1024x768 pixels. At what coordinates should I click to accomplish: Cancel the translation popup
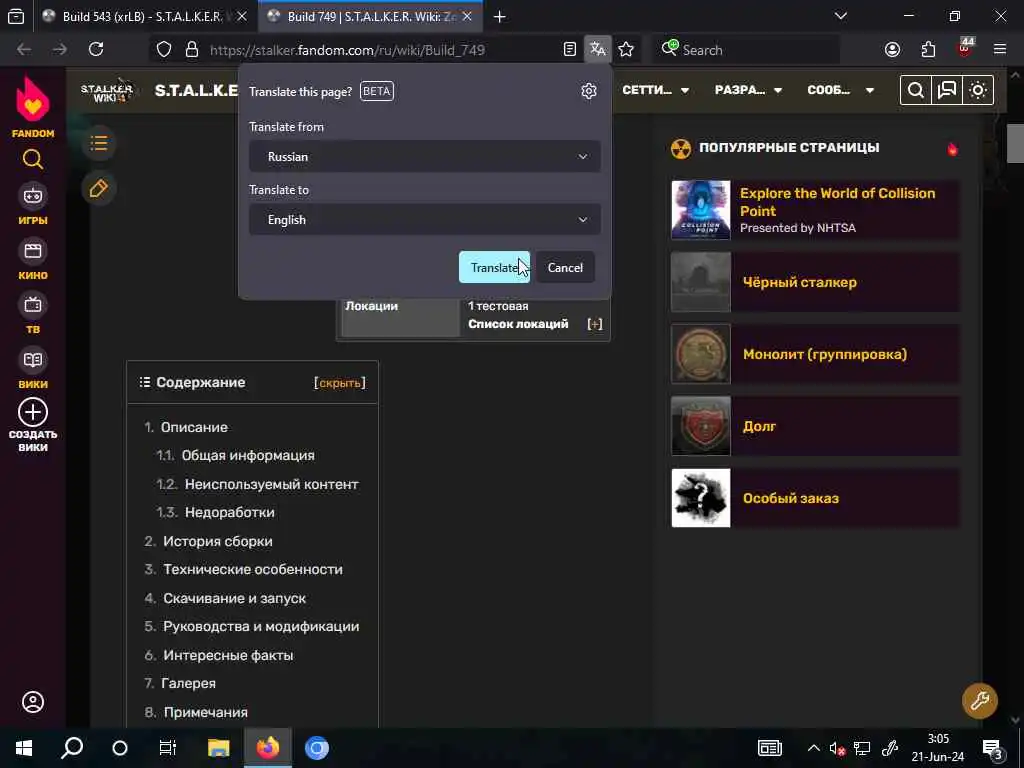[x=565, y=267]
